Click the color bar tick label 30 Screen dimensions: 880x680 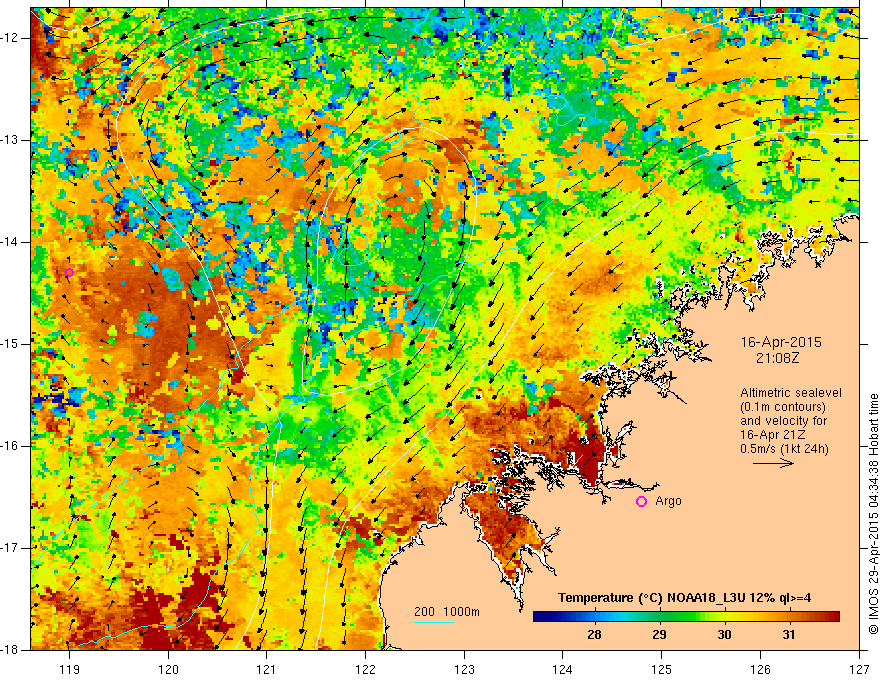click(x=725, y=635)
